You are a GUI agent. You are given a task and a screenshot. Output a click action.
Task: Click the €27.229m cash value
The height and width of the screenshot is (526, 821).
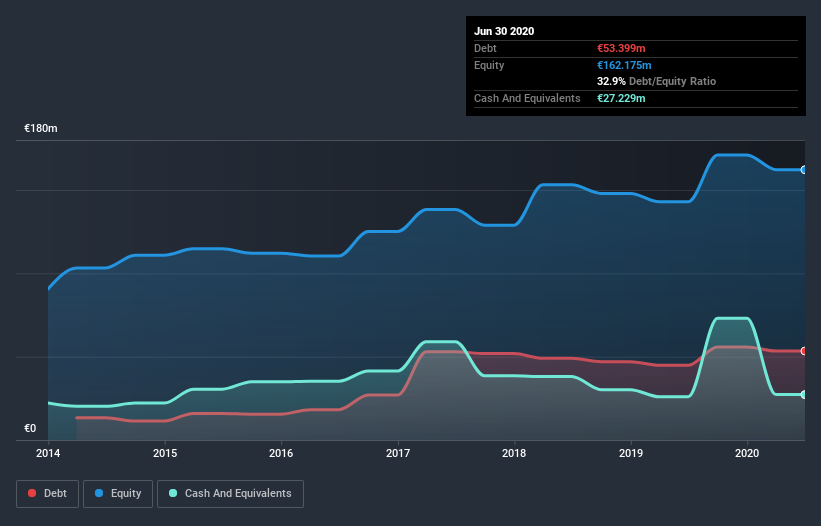[621, 98]
